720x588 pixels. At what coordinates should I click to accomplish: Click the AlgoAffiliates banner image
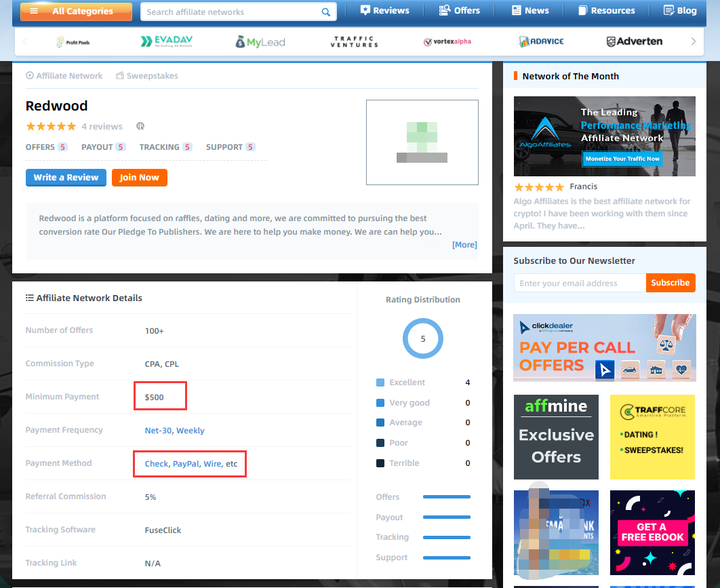[604, 136]
